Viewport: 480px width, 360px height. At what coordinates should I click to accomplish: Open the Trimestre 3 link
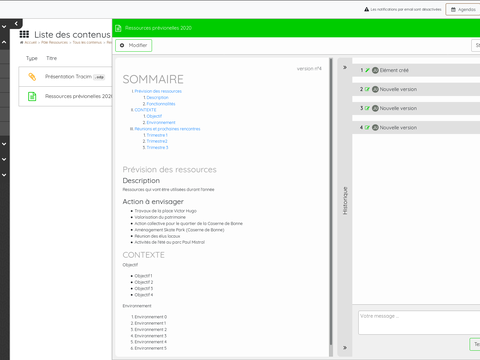(x=157, y=147)
